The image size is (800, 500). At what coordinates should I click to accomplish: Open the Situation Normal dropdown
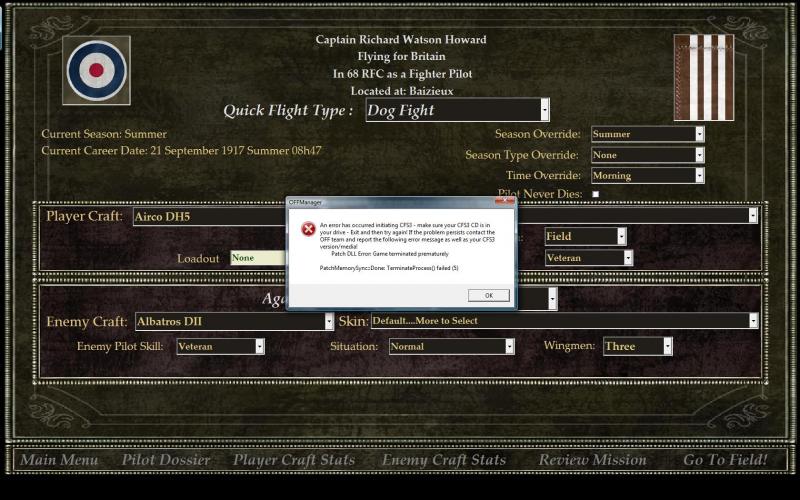coord(452,346)
